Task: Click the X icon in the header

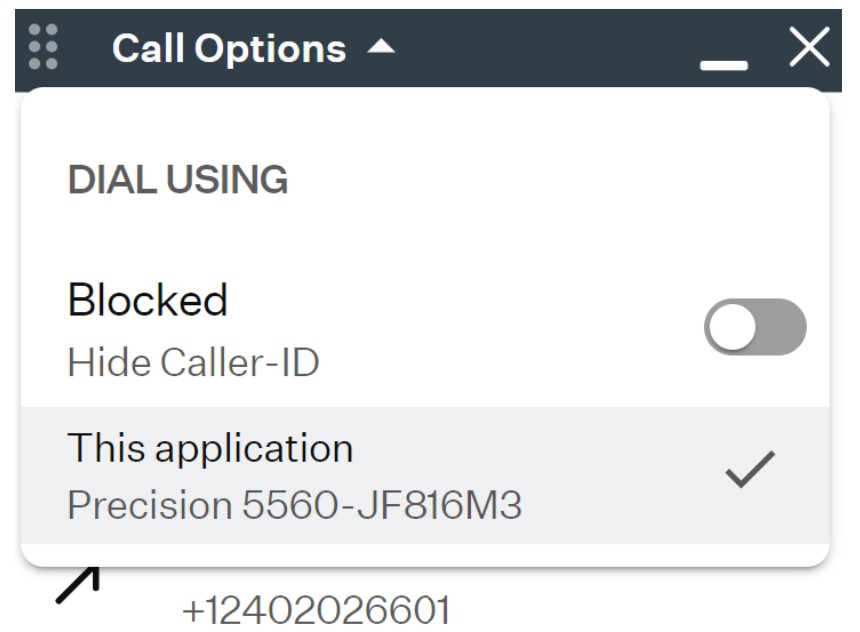Action: click(809, 47)
